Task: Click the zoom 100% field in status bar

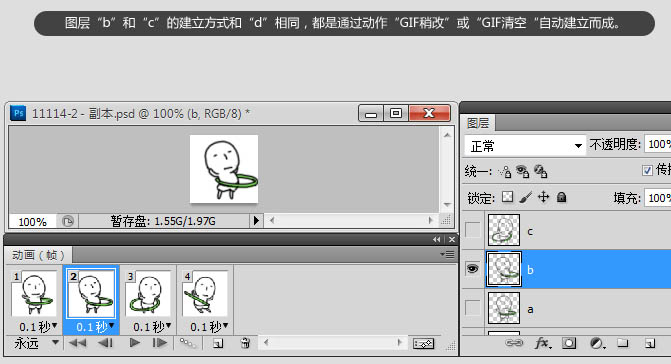Action: 32,222
